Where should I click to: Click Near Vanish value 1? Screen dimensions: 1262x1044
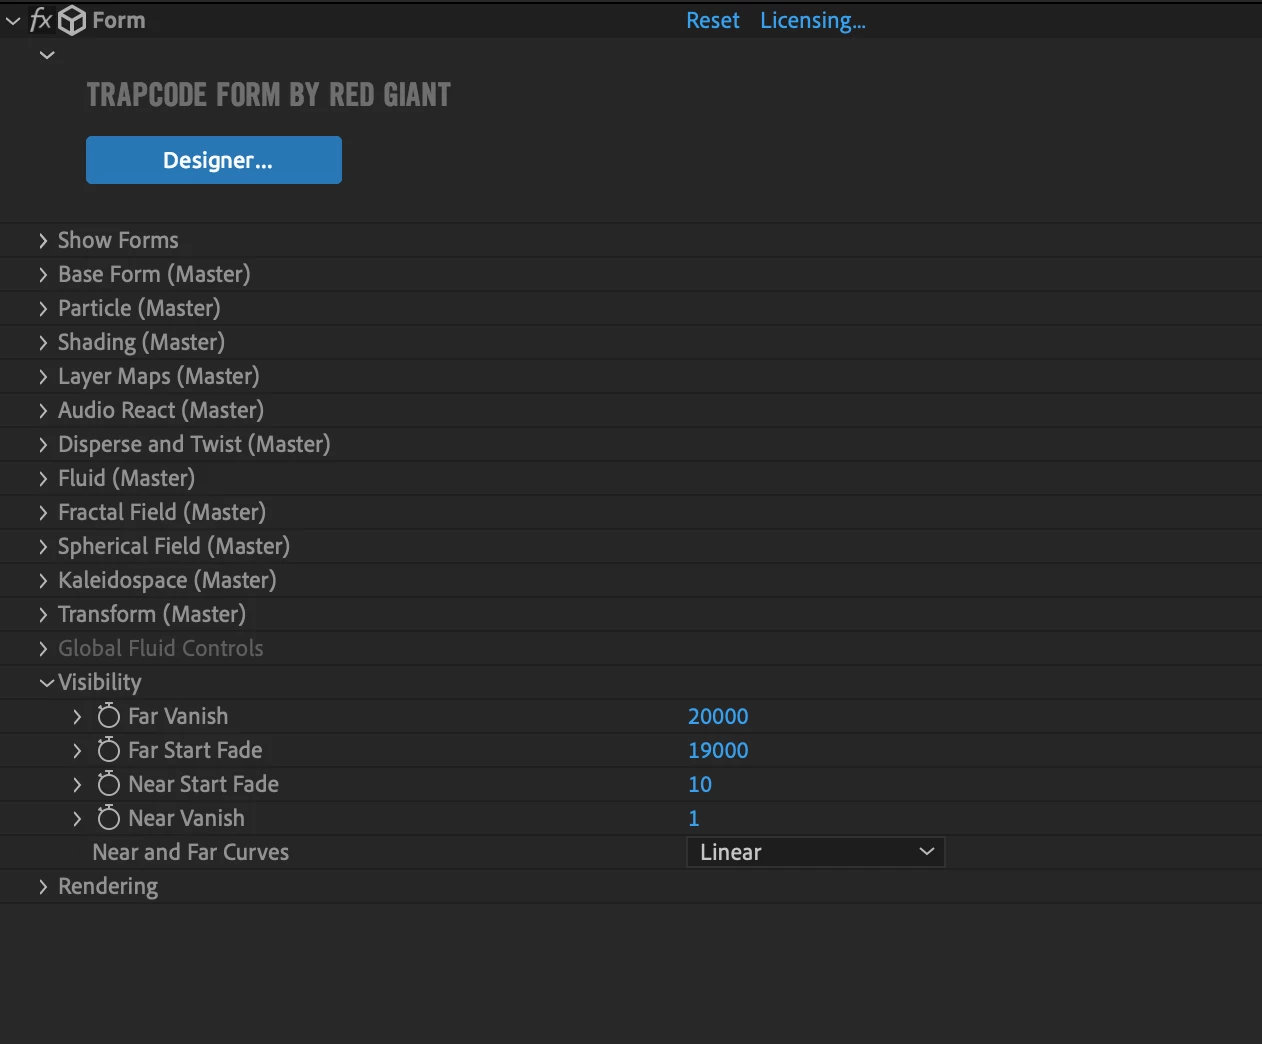[x=694, y=819]
